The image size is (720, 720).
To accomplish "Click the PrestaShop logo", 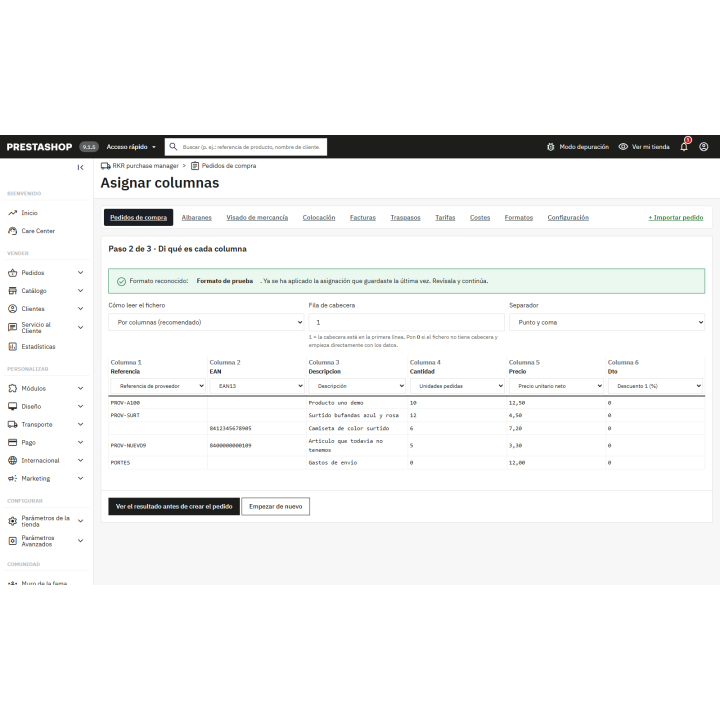I will (x=39, y=147).
